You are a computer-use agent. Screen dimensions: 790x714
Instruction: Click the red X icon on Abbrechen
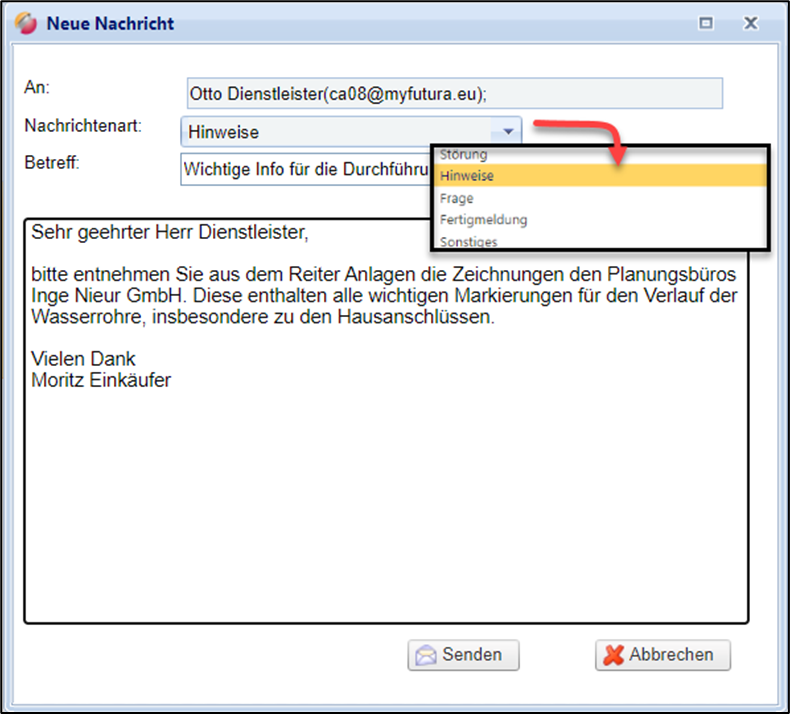[613, 655]
